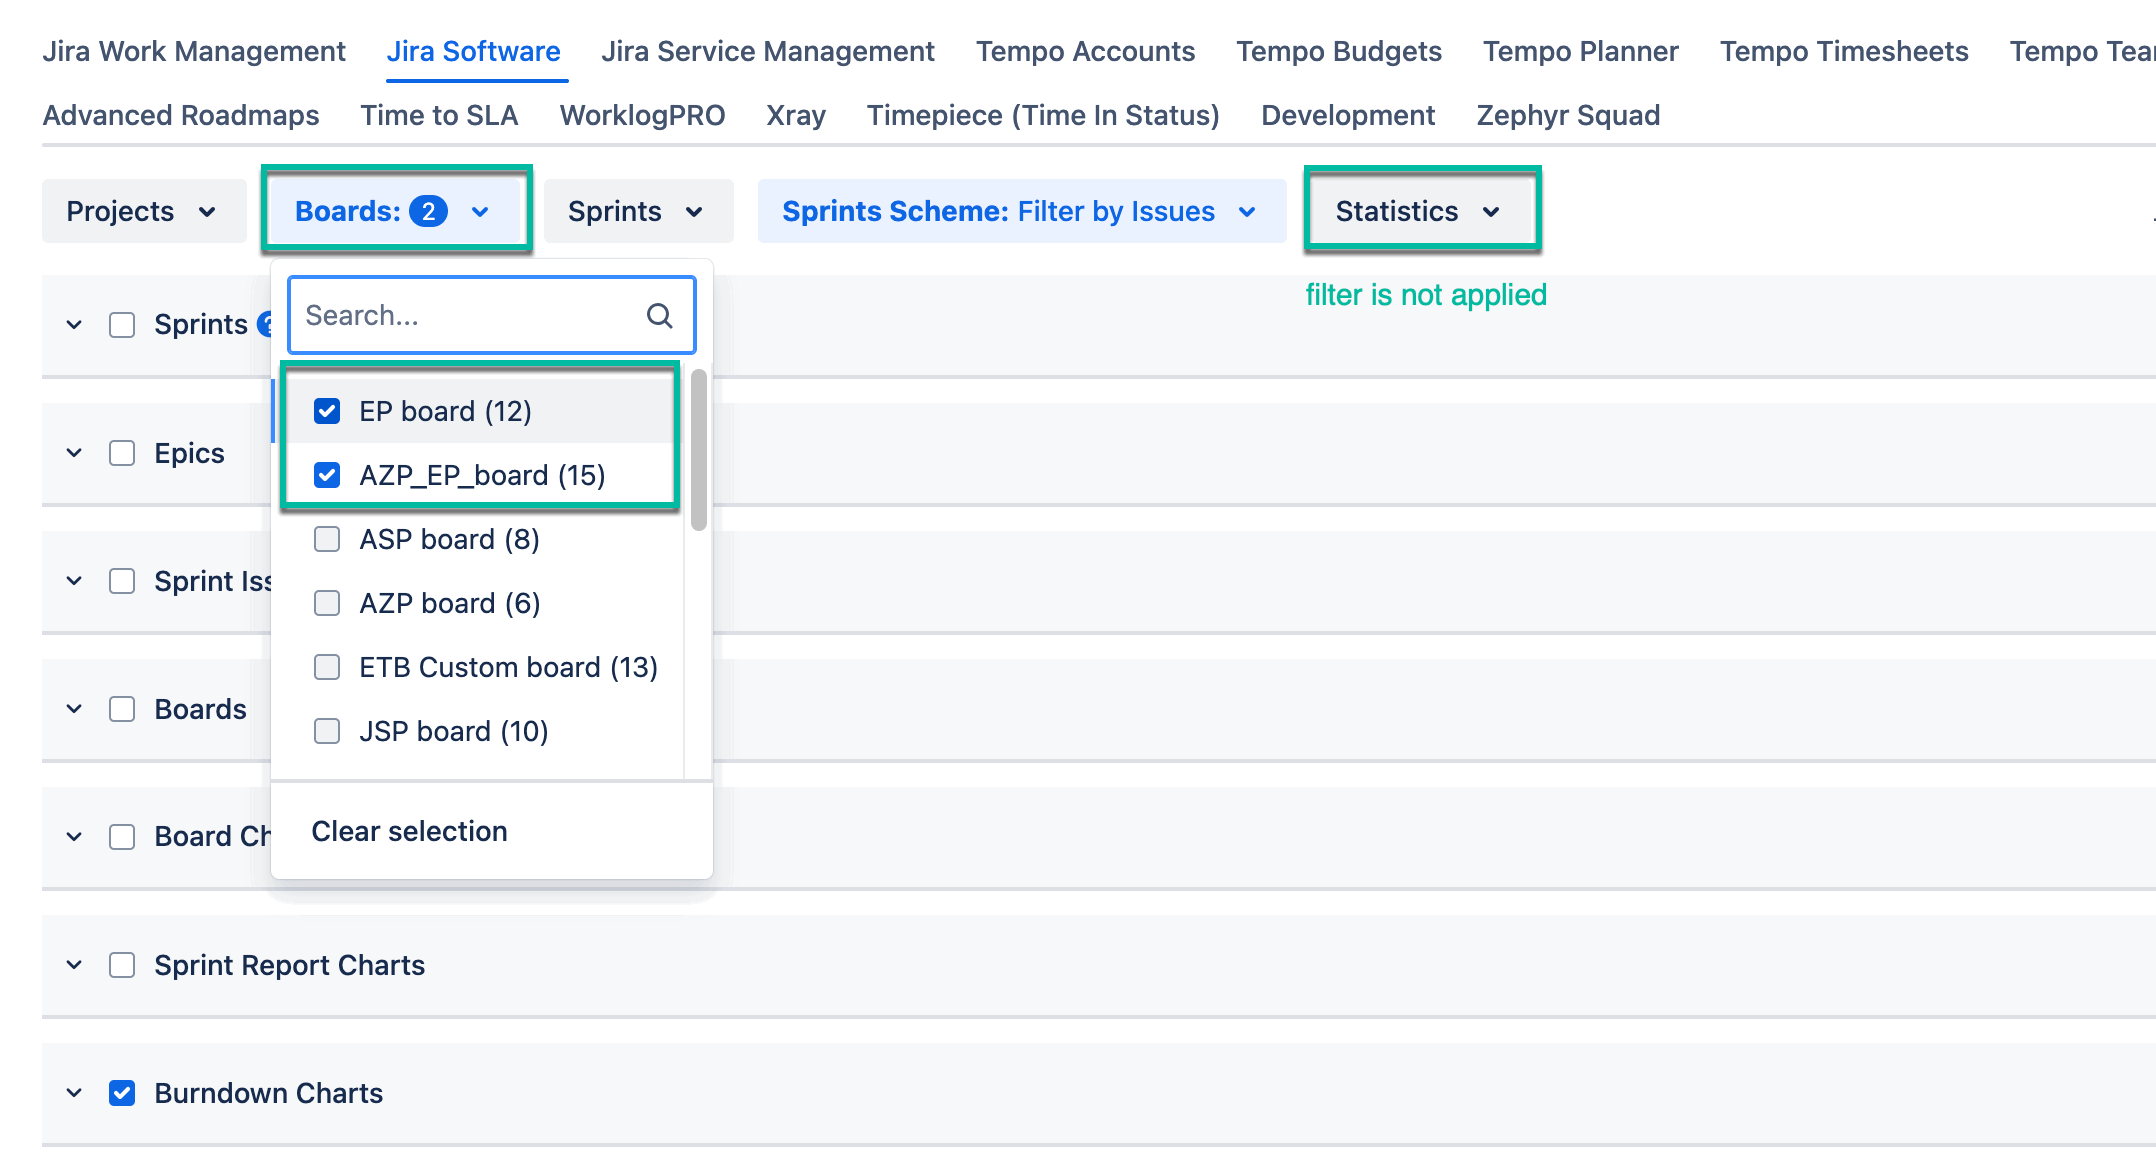Collapse the Burndown Charts section chevron
This screenshot has width=2156, height=1170.
coord(74,1093)
